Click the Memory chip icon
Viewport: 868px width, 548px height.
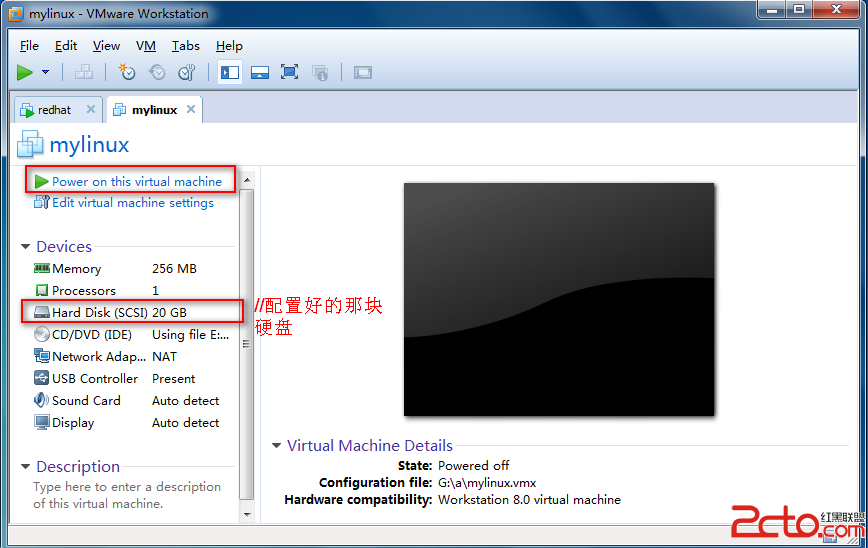42,268
